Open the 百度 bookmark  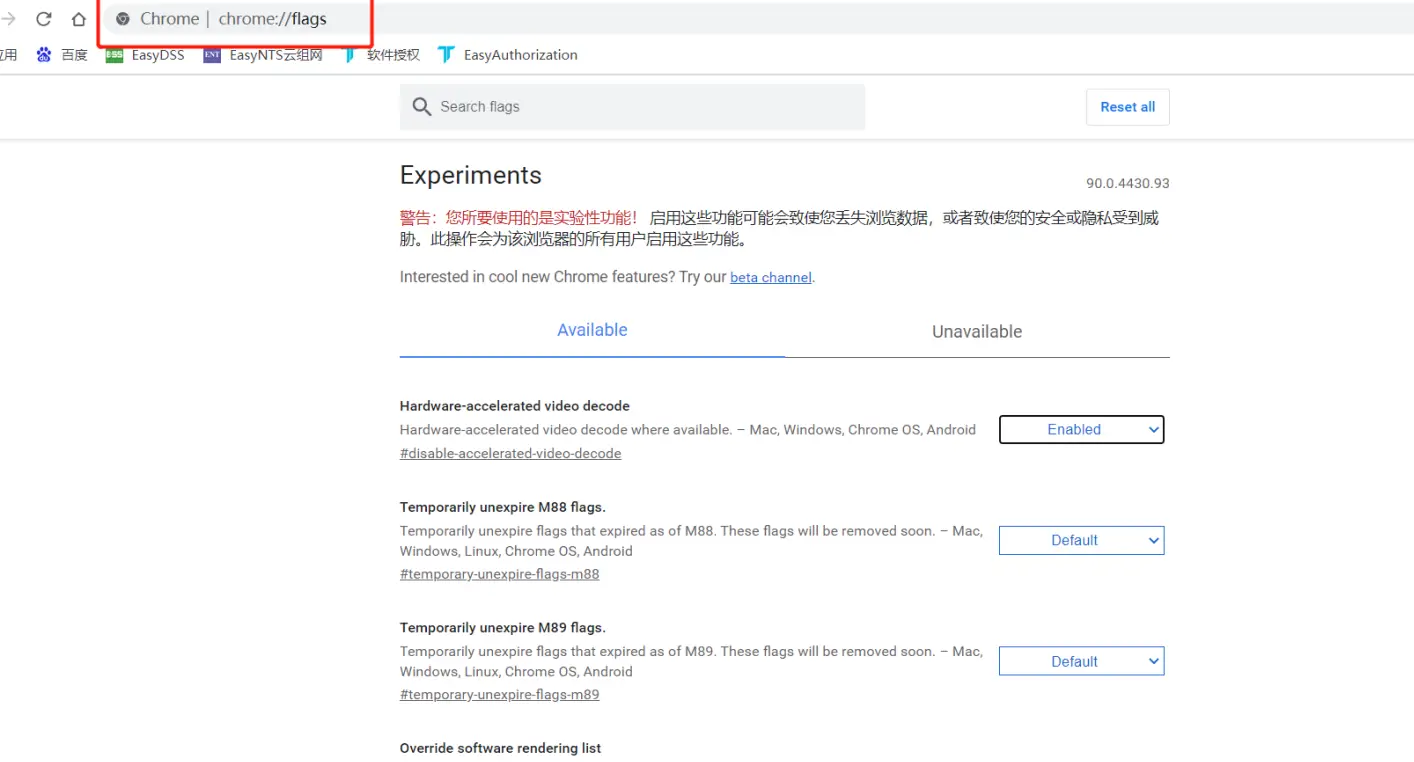click(63, 55)
